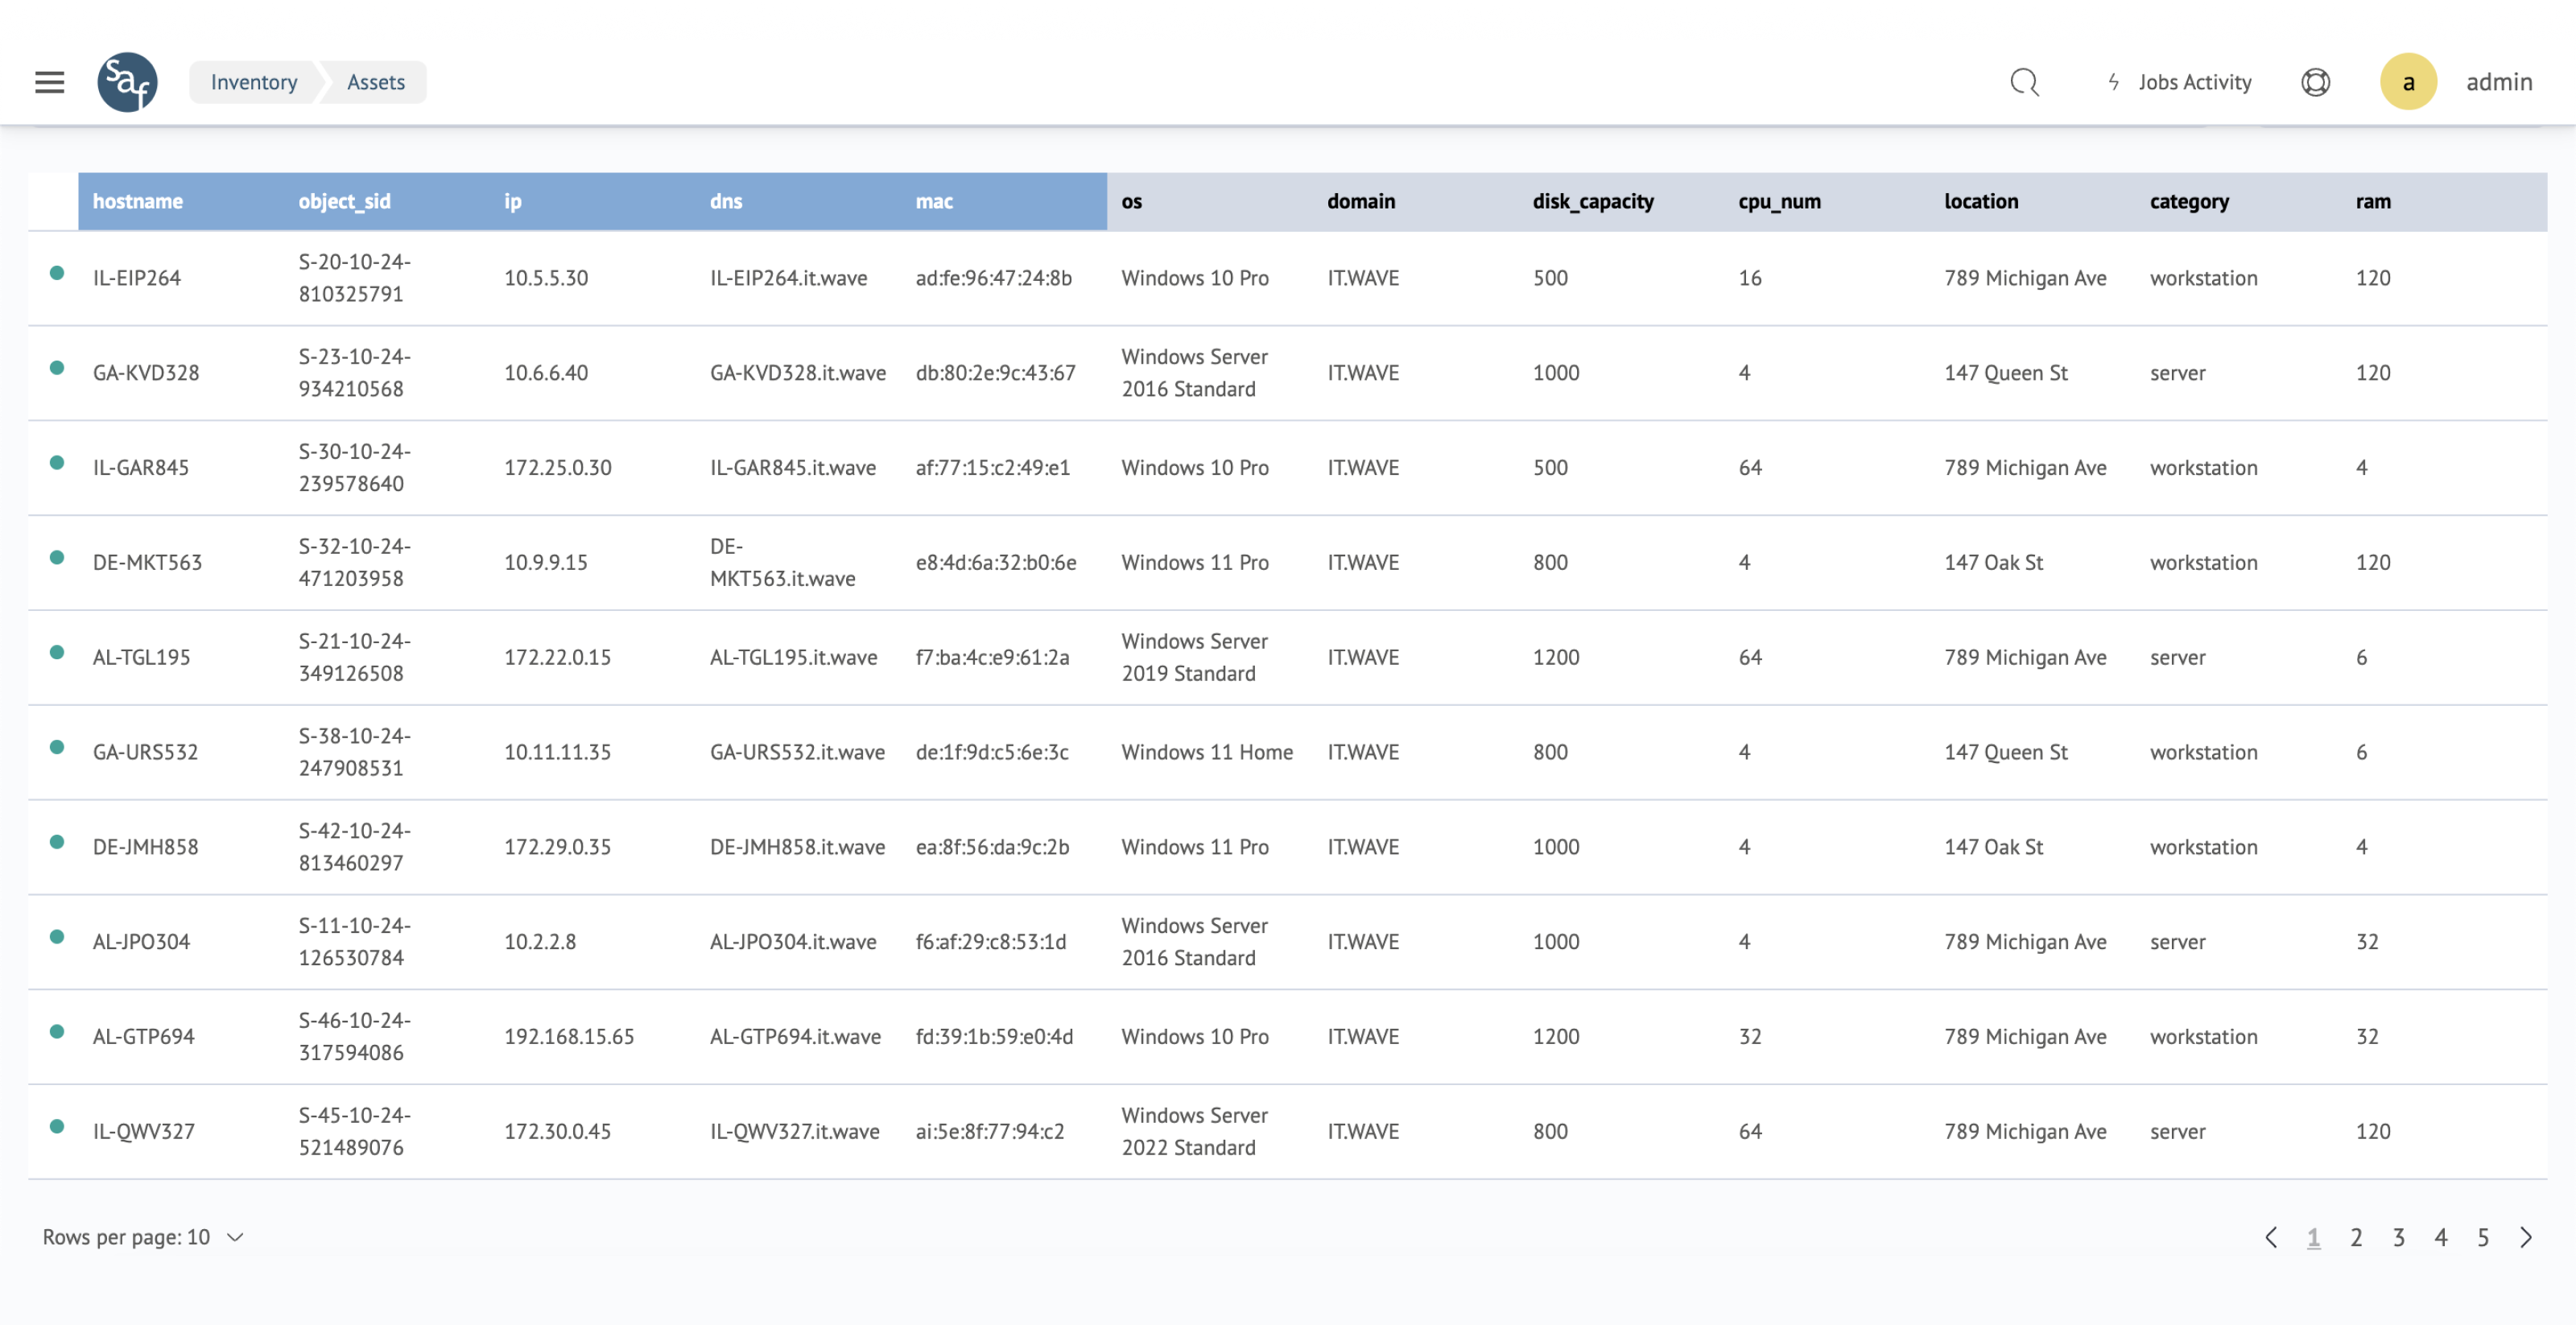Click the SAF logo icon

tap(127, 82)
